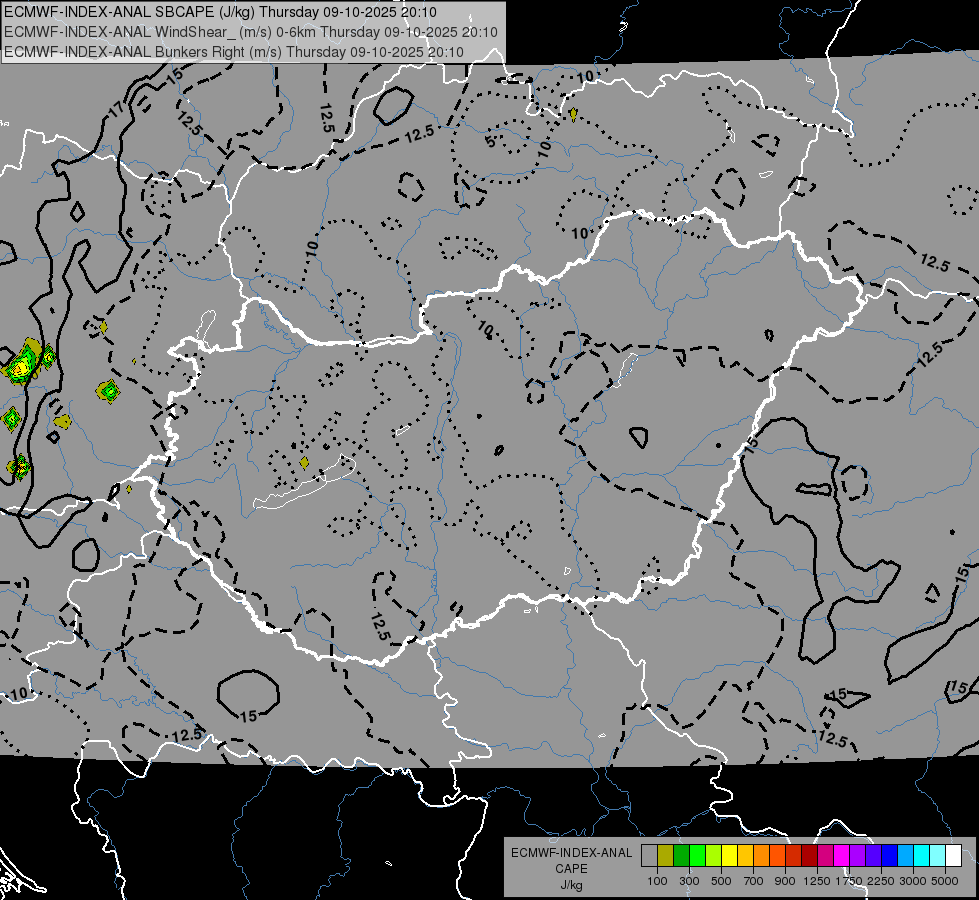The image size is (979, 900).
Task: Click the 17 contour label on the map
Action: [116, 111]
